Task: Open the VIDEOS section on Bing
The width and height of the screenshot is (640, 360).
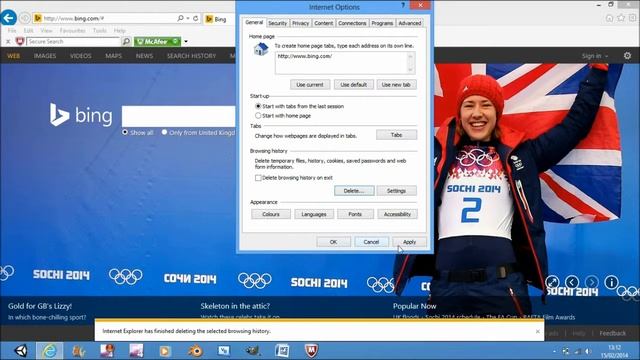Action: tap(81, 56)
